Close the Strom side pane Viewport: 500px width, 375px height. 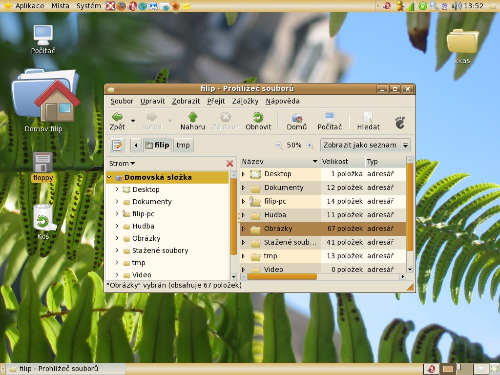pos(230,163)
